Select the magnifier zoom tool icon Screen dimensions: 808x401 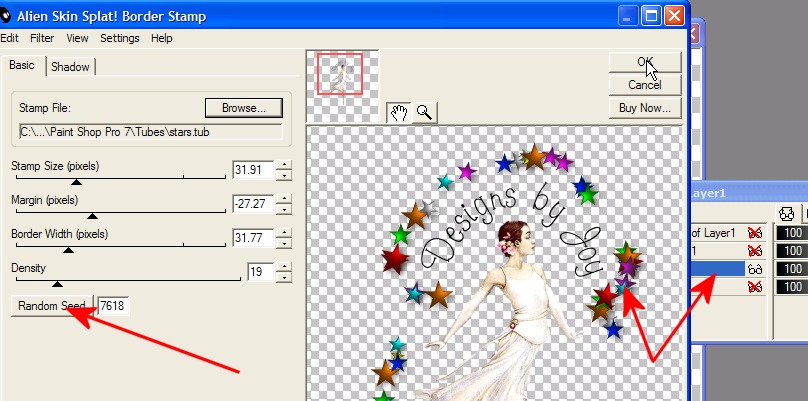tap(425, 112)
